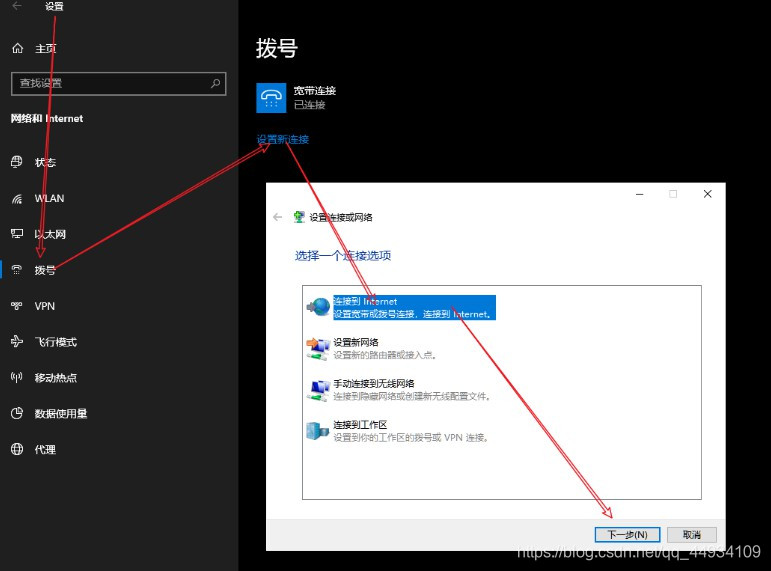Select the 宽带连接 connection entry

297,98
